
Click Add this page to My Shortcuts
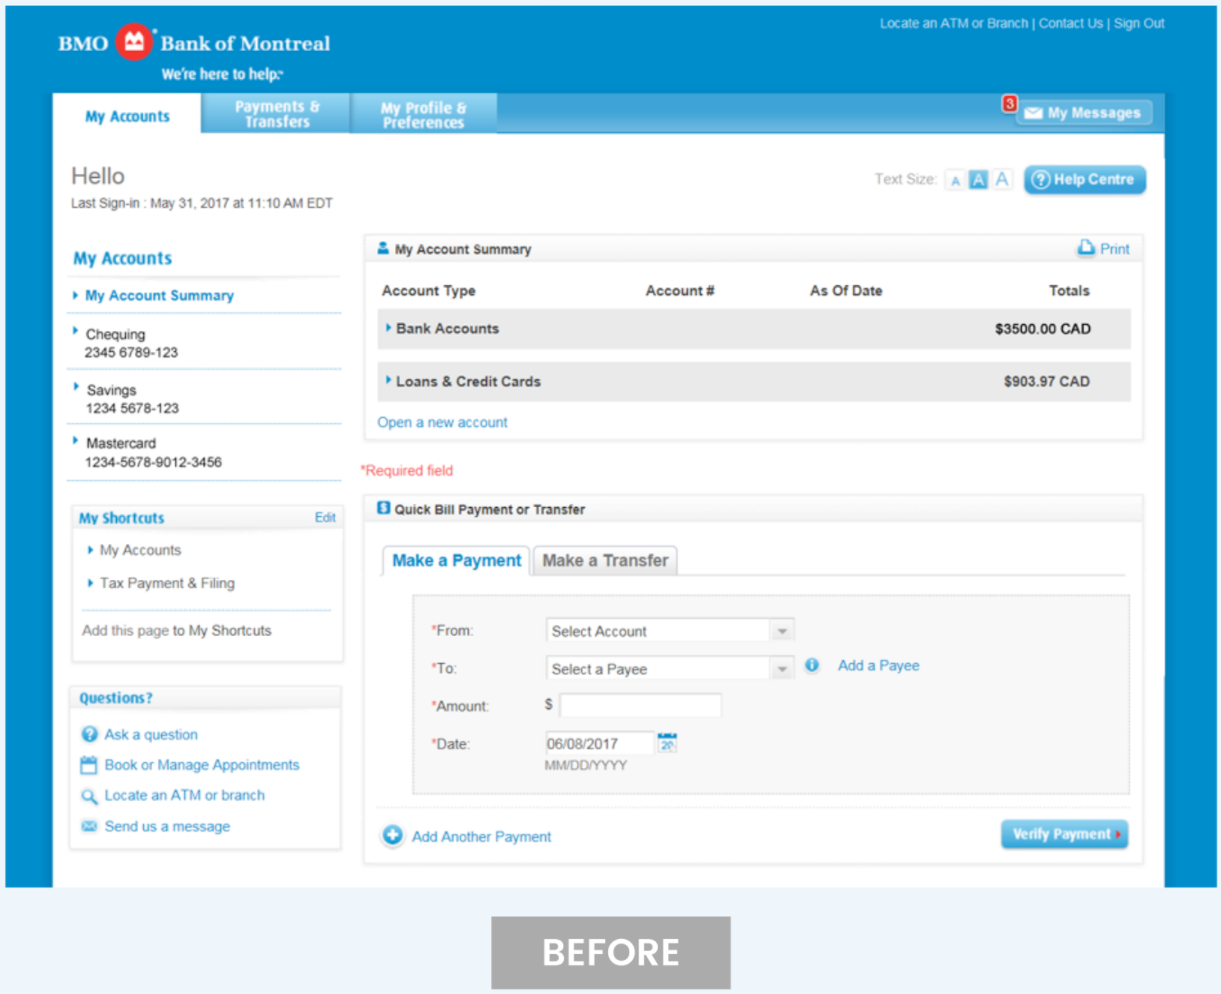click(177, 630)
